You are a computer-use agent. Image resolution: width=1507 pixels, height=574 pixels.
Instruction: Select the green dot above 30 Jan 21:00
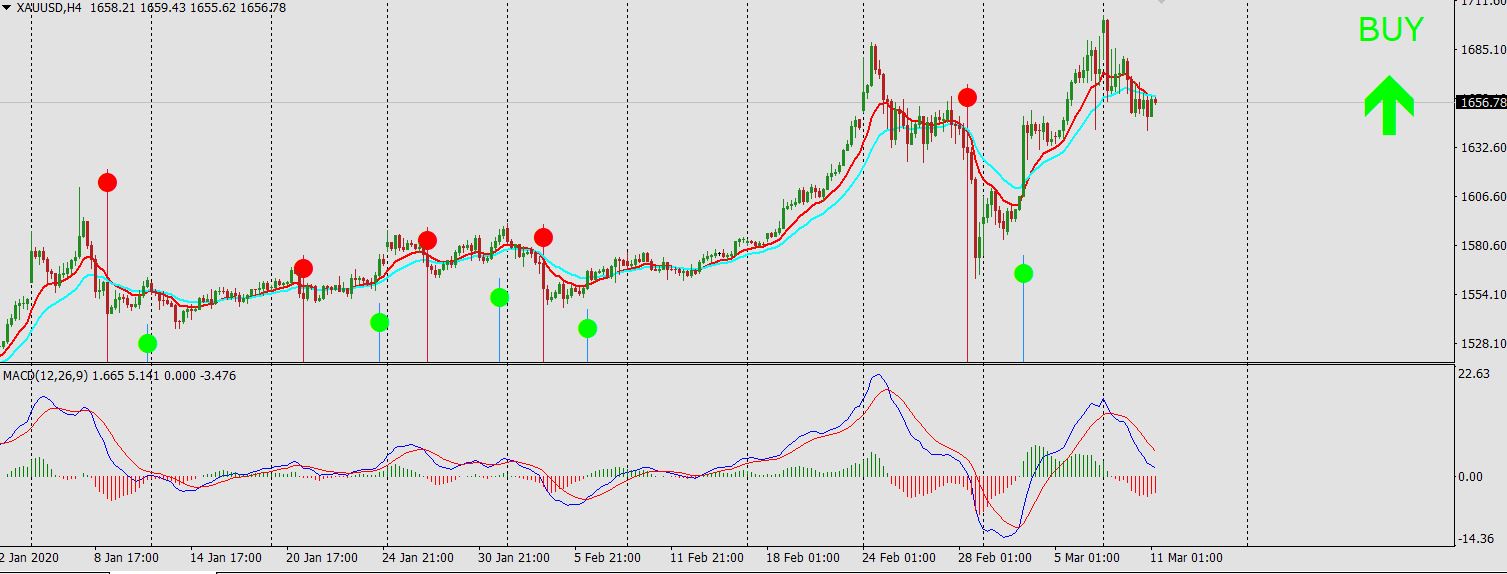point(499,297)
